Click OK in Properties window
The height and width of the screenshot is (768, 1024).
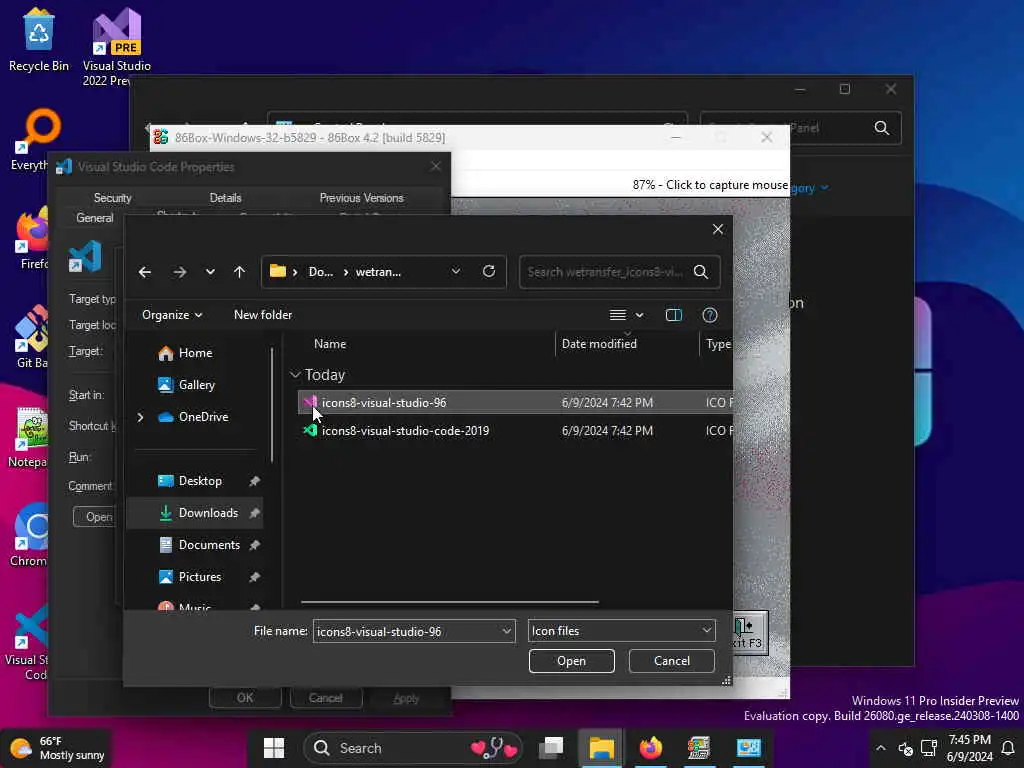click(245, 698)
